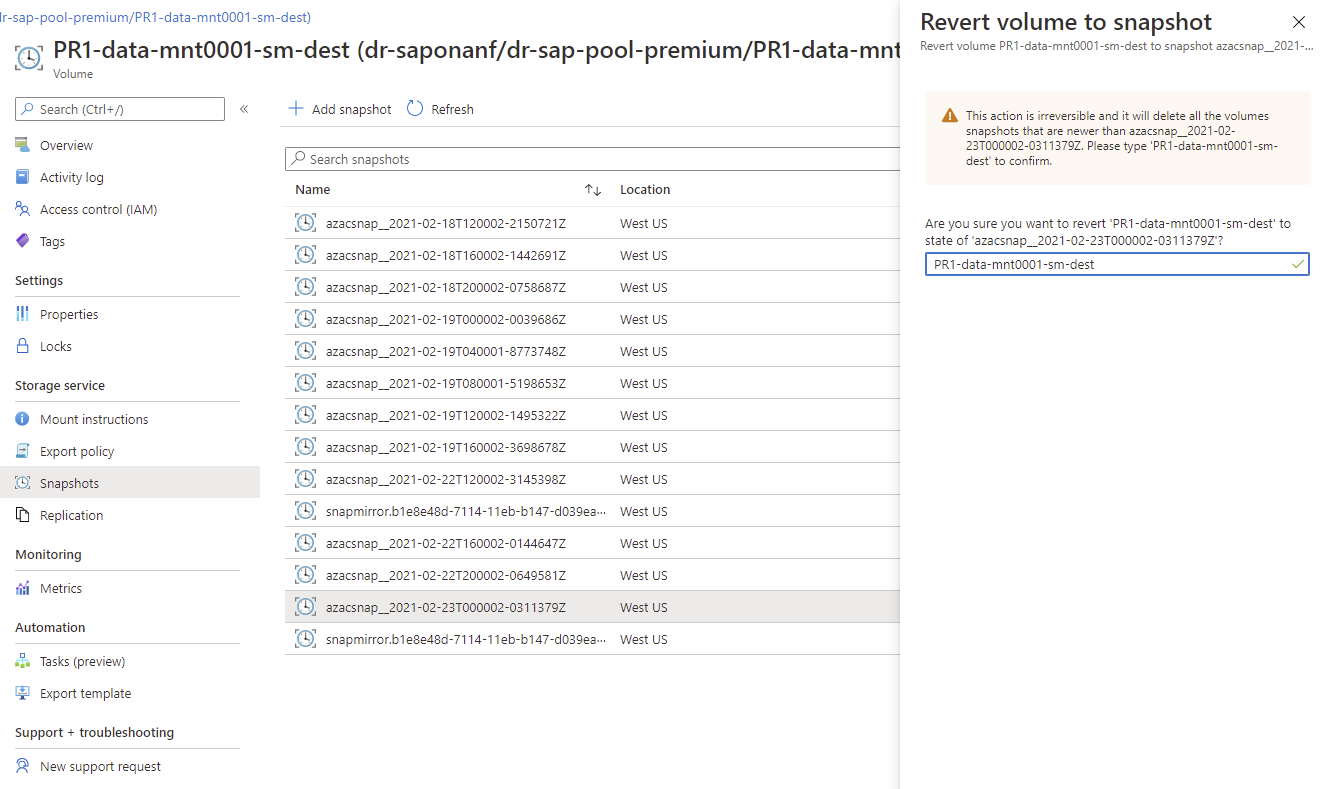
Task: Click the confirmation volume name text field
Action: [x=1106, y=265]
